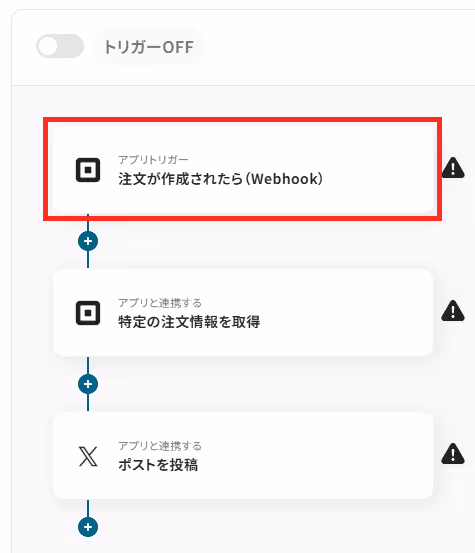Open the 注文が作成されたら(Webhook) trigger card
475x553 pixels.
[243, 170]
